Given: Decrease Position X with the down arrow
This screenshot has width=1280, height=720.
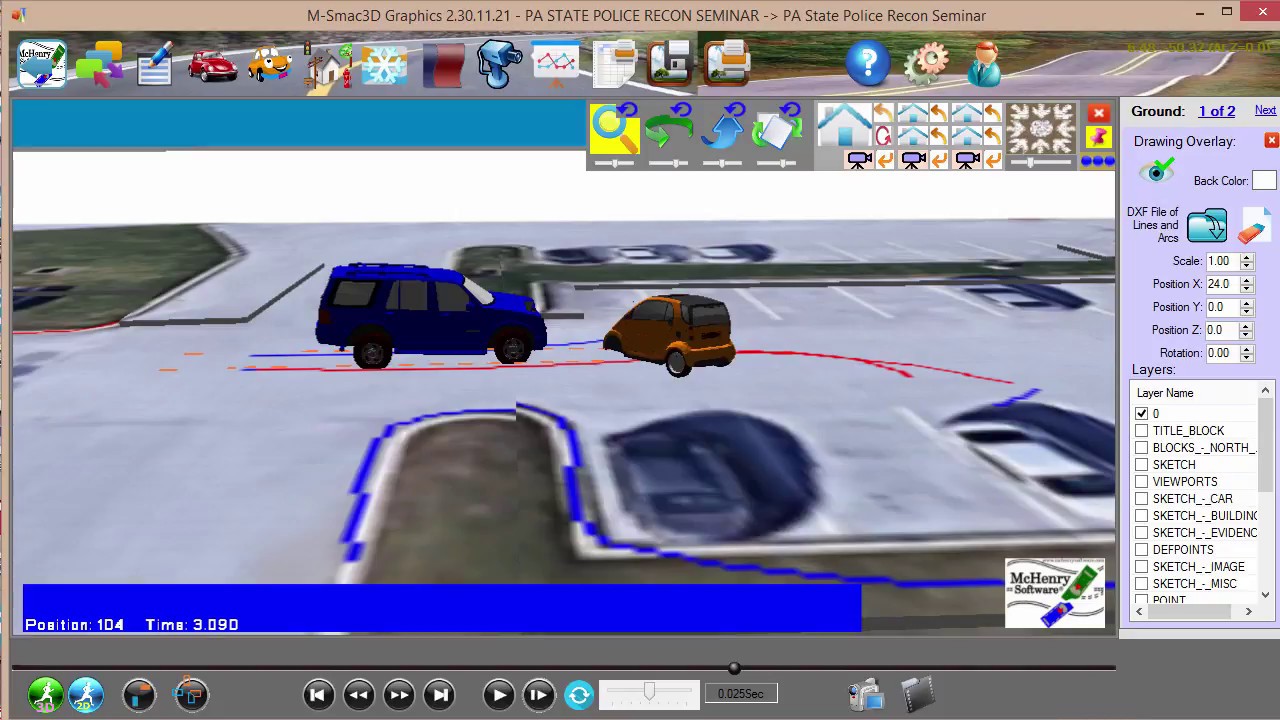Looking at the screenshot, I should tap(1246, 288).
